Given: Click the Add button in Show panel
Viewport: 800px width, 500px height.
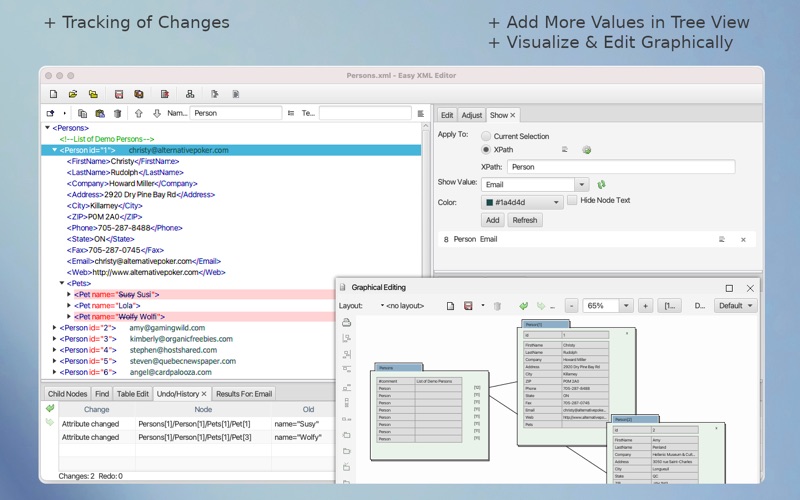Looking at the screenshot, I should (492, 220).
